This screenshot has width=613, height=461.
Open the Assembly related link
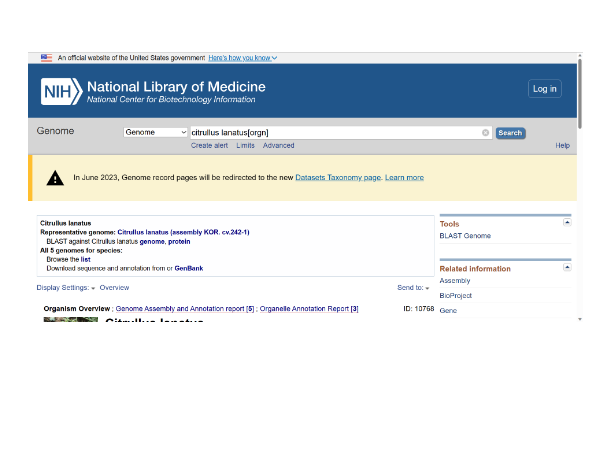pos(455,281)
